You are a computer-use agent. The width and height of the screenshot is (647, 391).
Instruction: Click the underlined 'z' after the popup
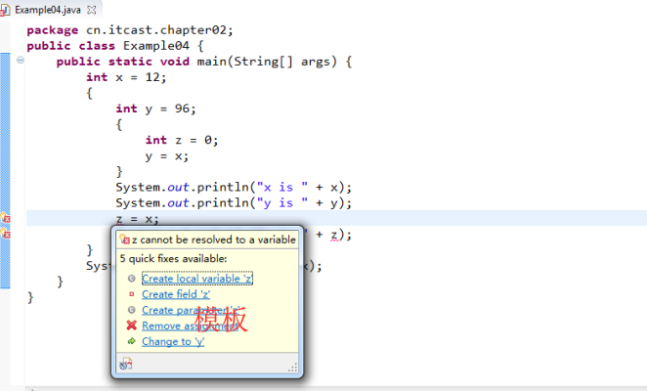335,235
